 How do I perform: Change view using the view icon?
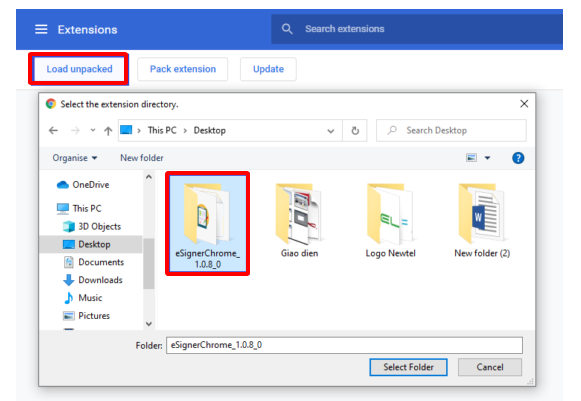[x=471, y=158]
